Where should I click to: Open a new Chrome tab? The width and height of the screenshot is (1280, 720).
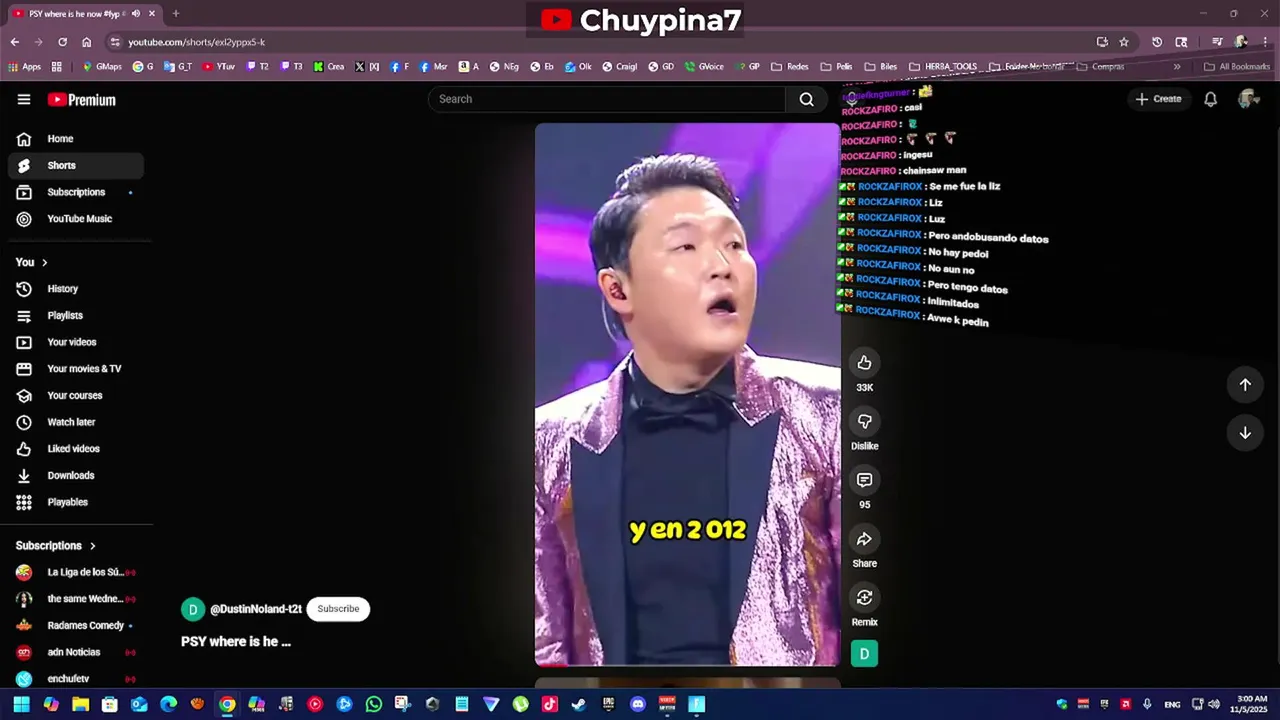175,14
